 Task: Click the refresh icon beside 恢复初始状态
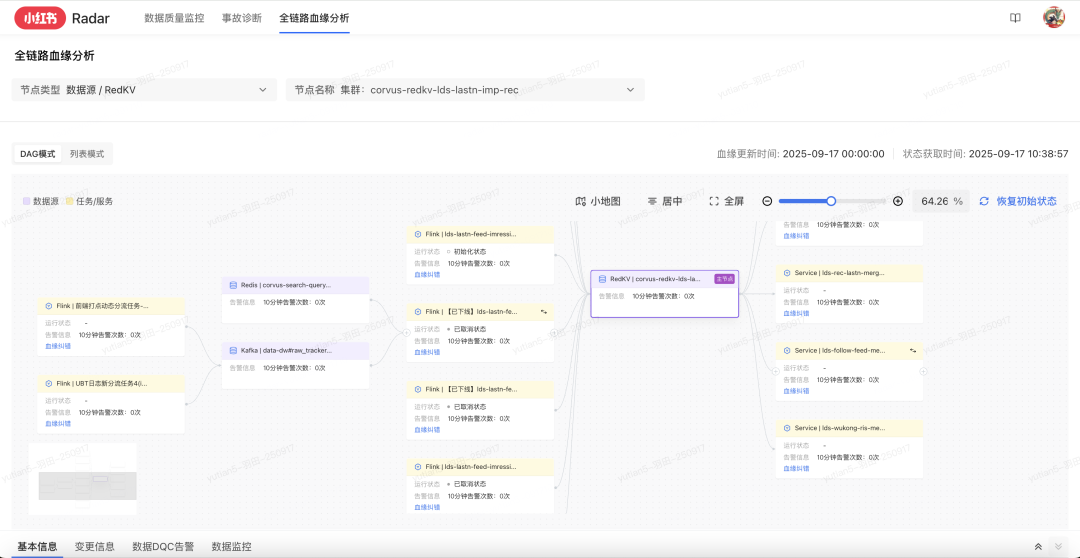pyautogui.click(x=984, y=201)
